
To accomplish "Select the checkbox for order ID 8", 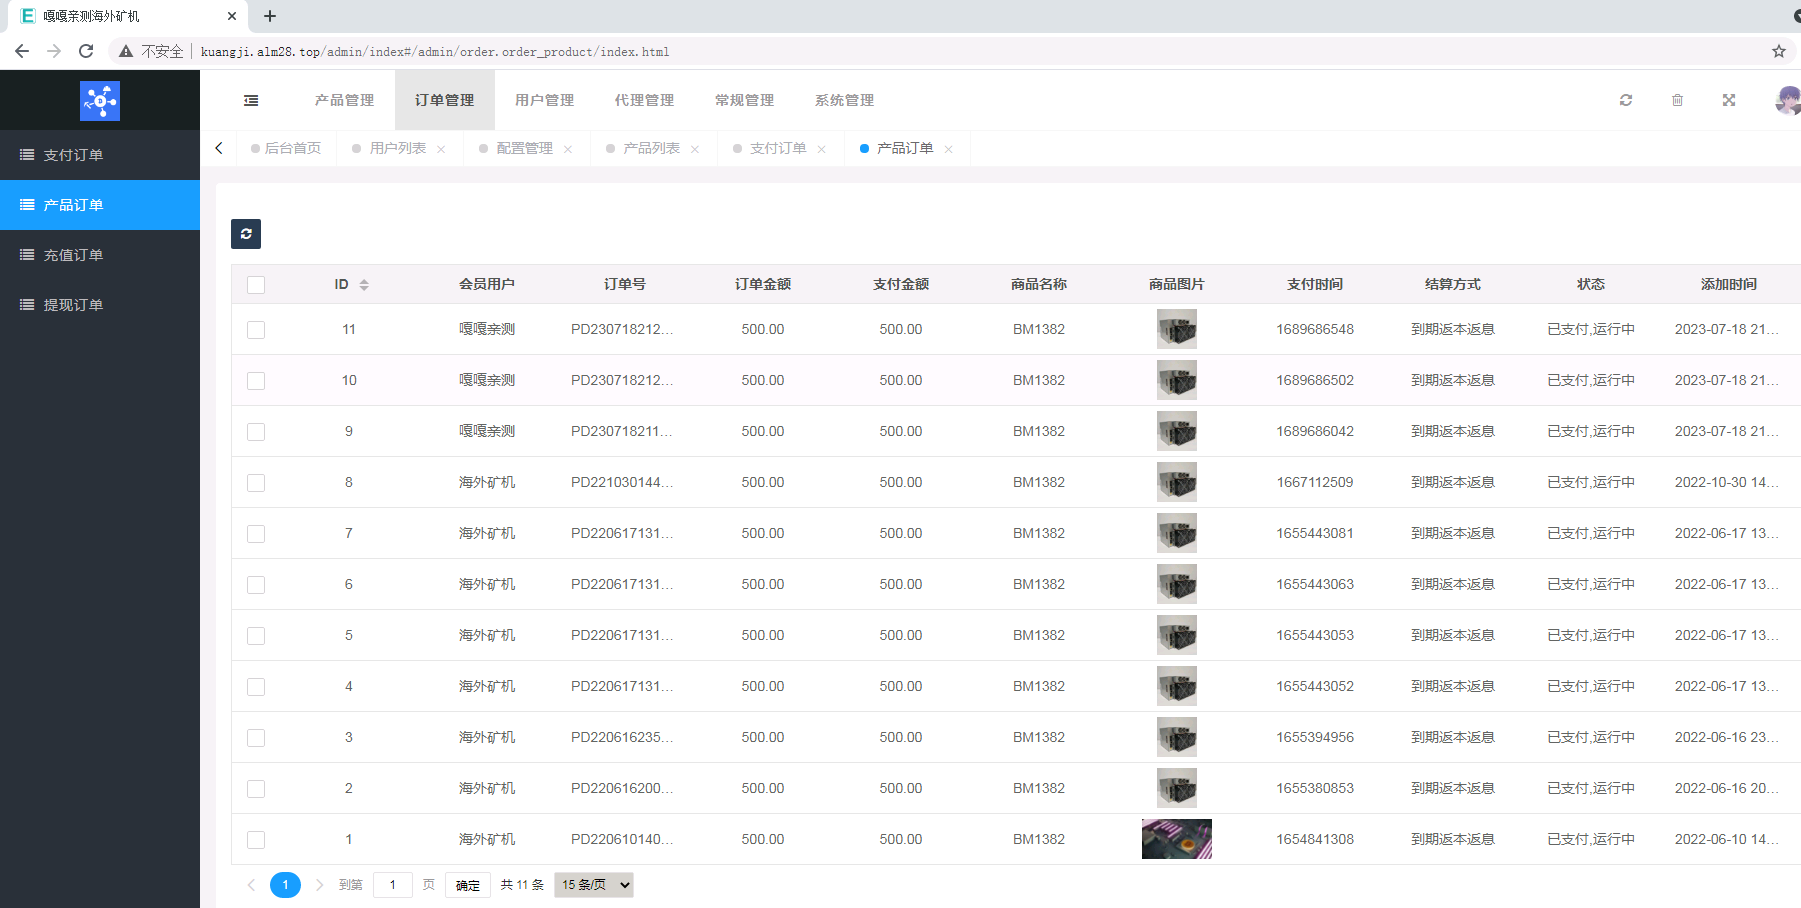I will coord(256,483).
